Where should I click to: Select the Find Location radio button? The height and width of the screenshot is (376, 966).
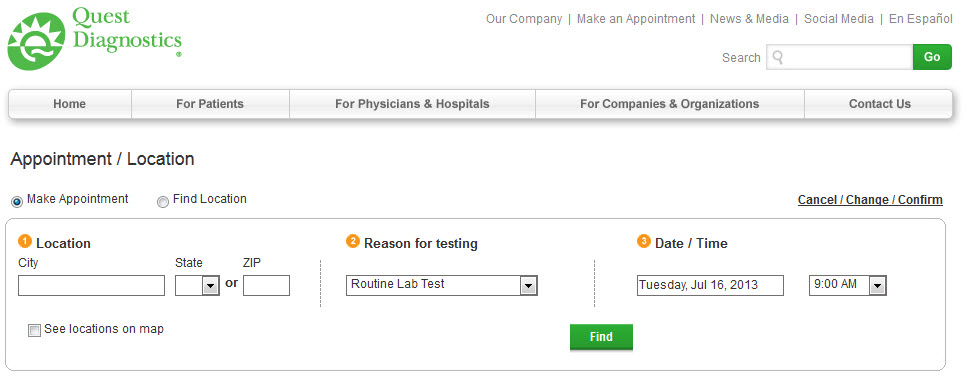(x=163, y=202)
